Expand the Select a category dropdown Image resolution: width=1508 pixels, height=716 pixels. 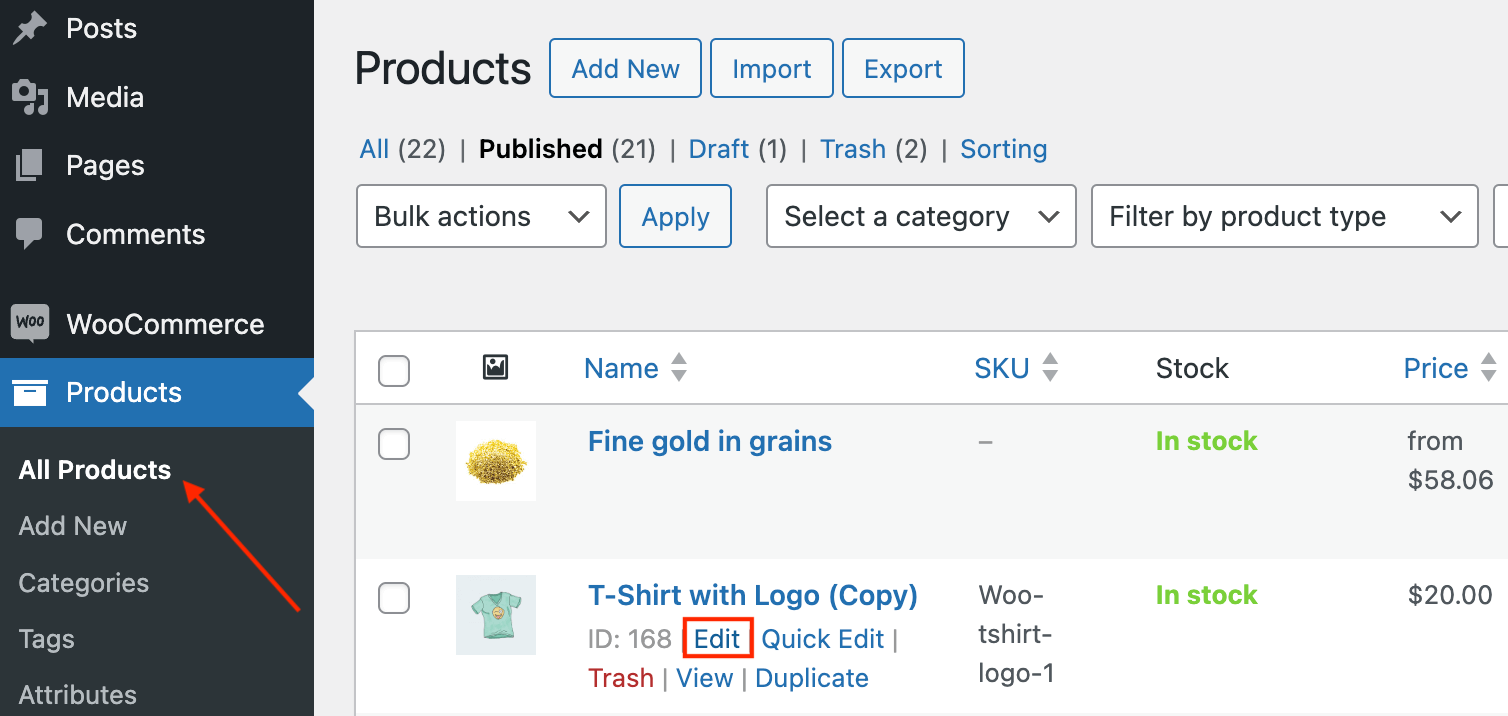click(920, 216)
